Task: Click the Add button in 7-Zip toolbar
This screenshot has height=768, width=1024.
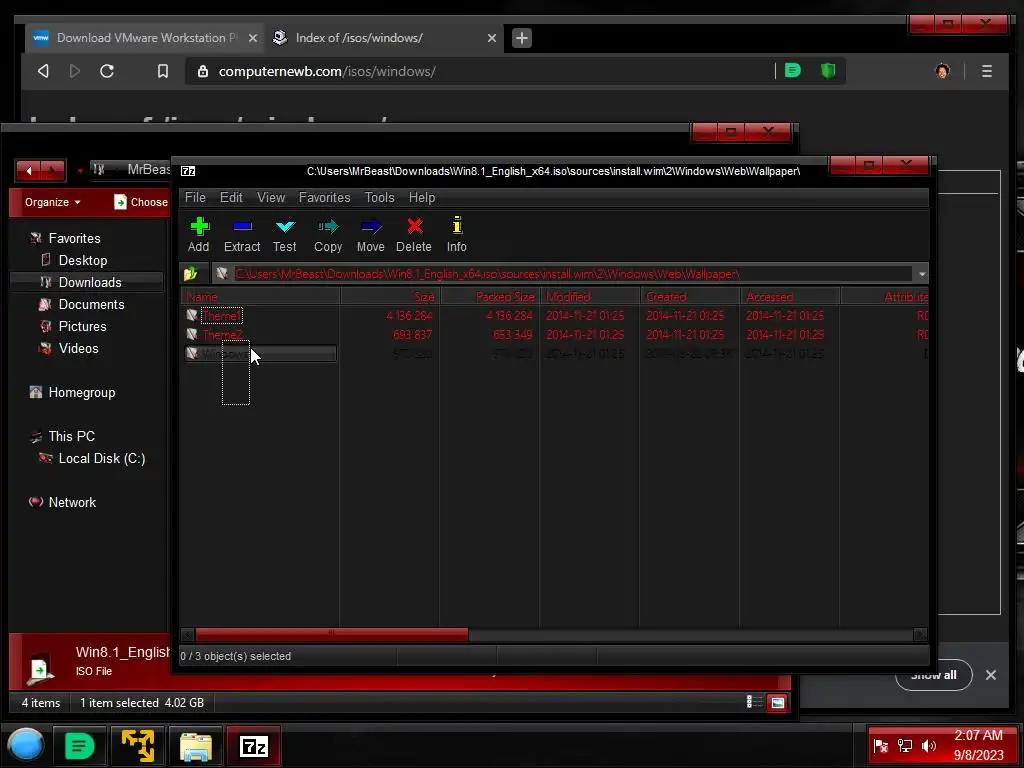Action: point(199,235)
